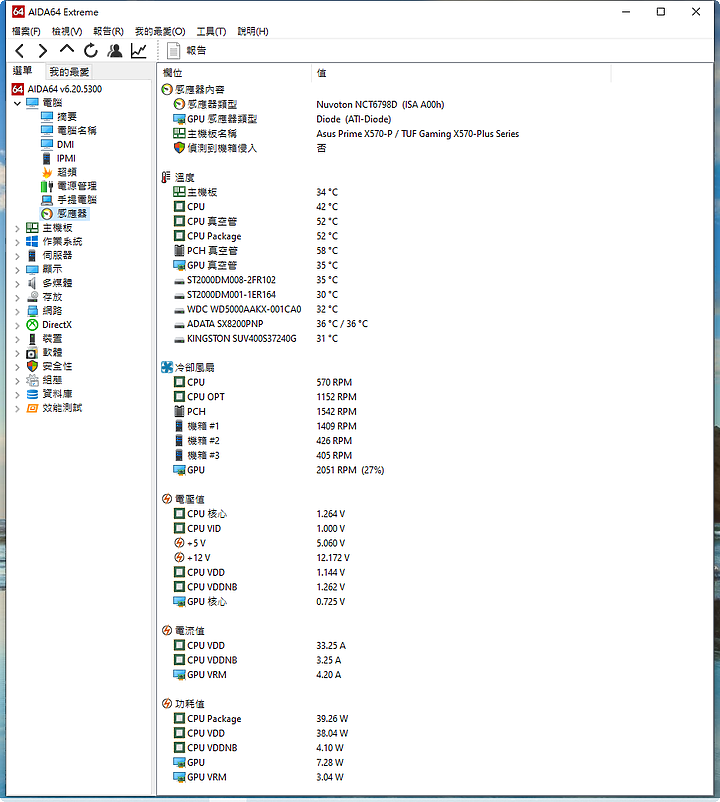Screen dimensions: 720x802
Task: Expand the 伺服器 tree node
Action: coord(17,256)
